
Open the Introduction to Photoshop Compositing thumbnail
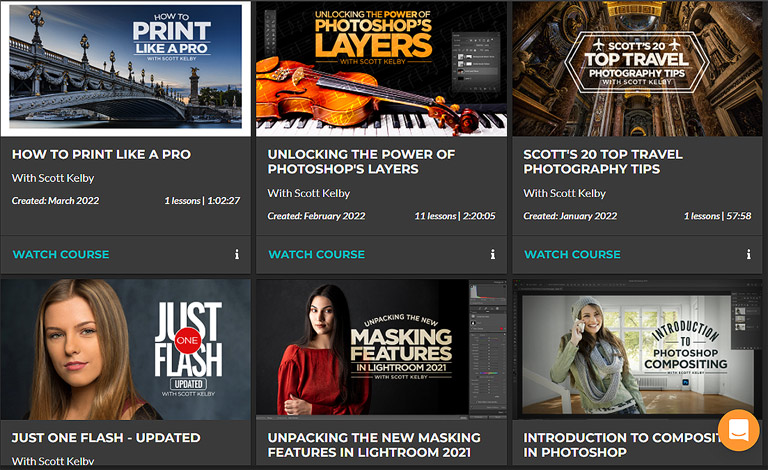point(637,350)
